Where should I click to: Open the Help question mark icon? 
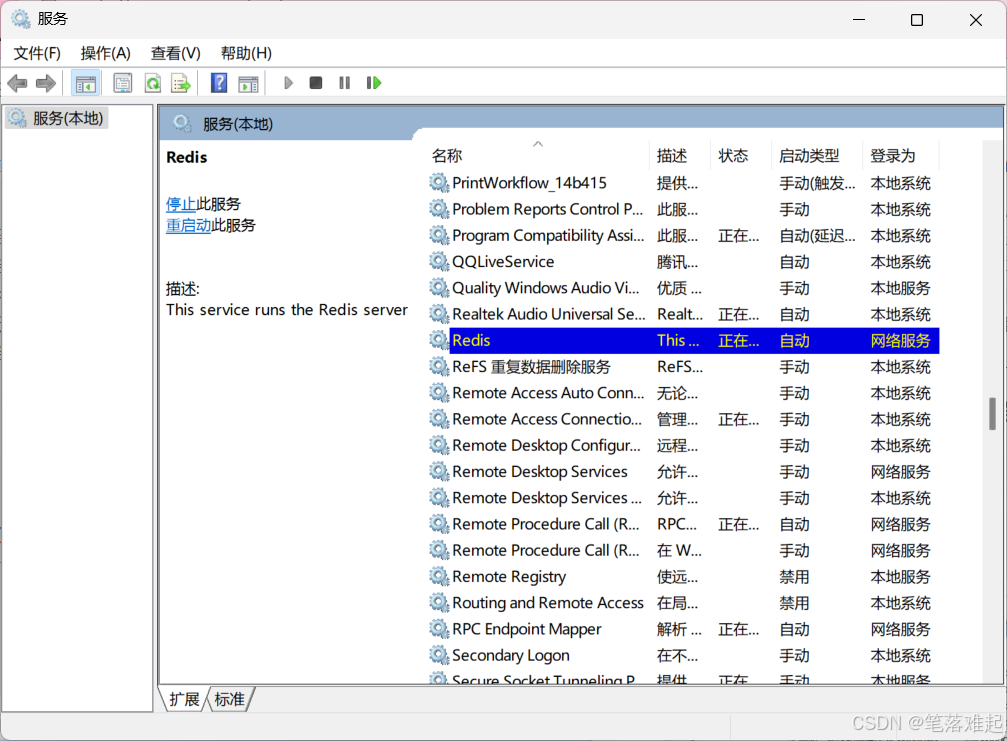pyautogui.click(x=219, y=83)
